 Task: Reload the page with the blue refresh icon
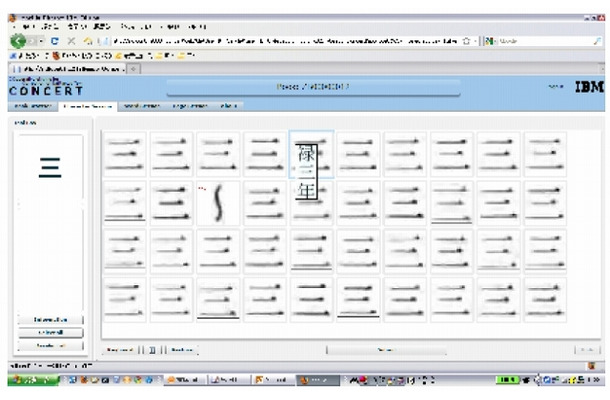click(x=55, y=41)
